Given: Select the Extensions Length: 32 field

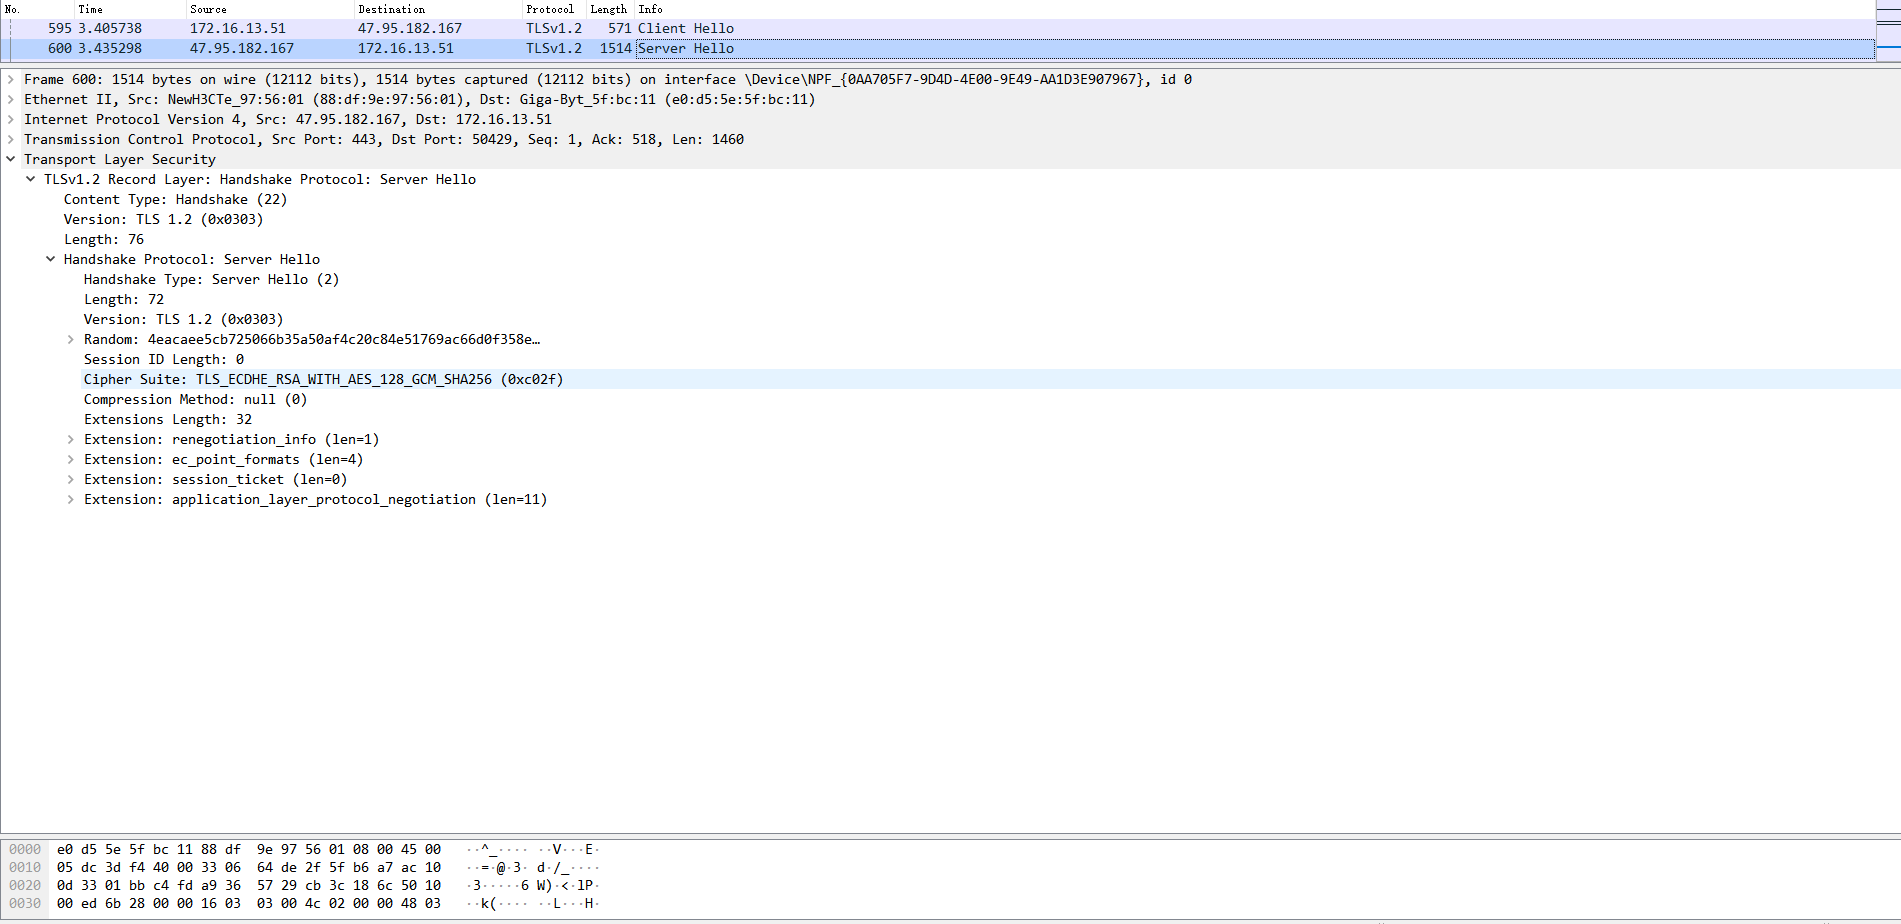Looking at the screenshot, I should [168, 419].
